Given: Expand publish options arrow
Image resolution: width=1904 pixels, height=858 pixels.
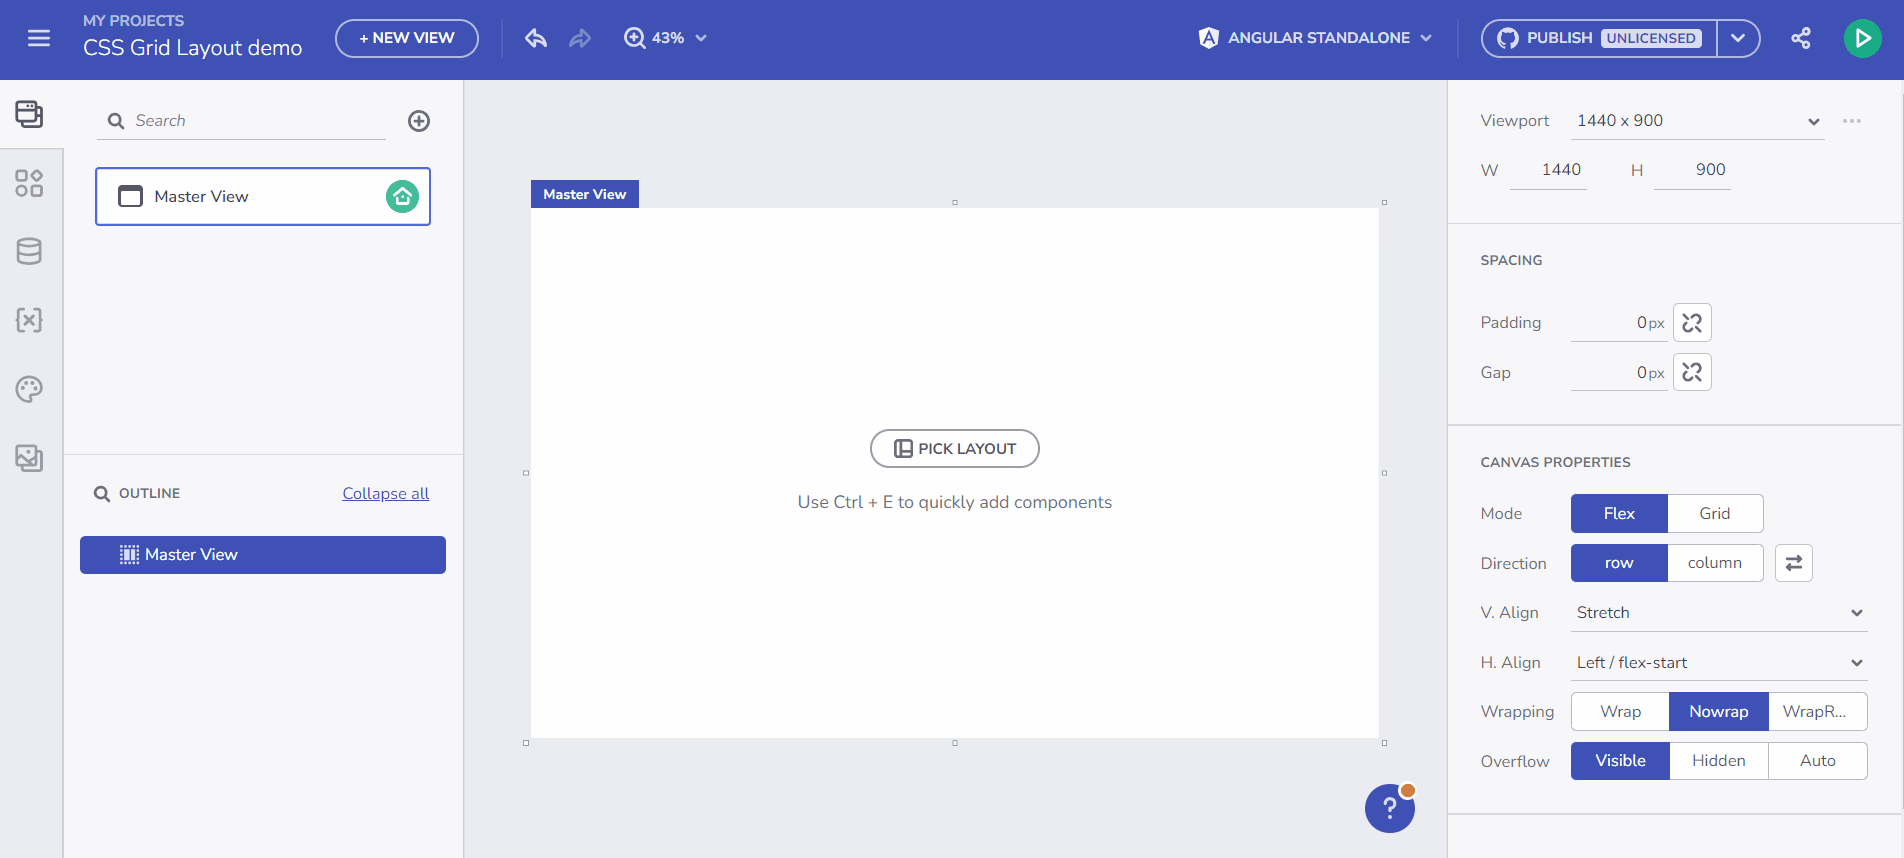Looking at the screenshot, I should tap(1738, 38).
